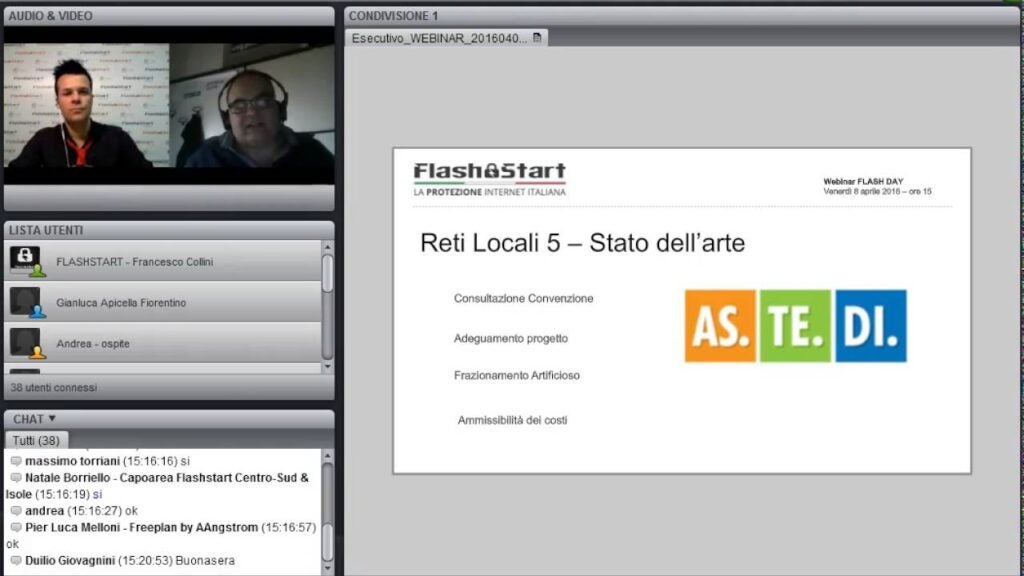Click the AS.TE.DI. logo on the slide
1024x576 pixels.
(x=795, y=326)
